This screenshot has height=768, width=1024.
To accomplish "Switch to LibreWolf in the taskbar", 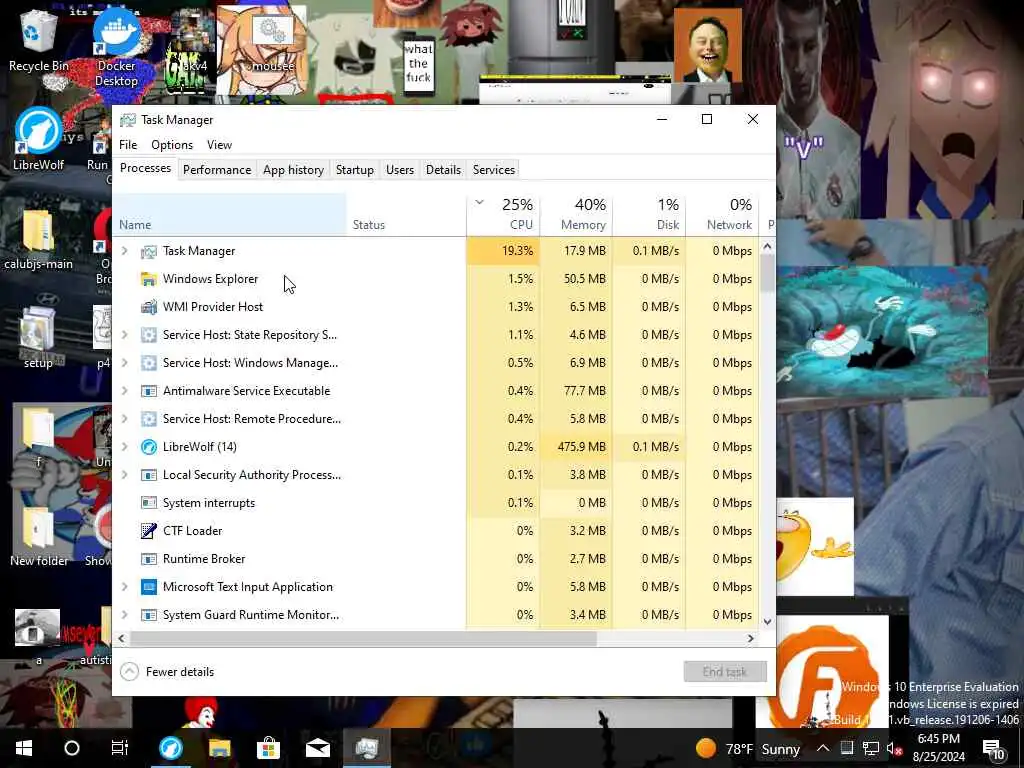I will pos(171,748).
